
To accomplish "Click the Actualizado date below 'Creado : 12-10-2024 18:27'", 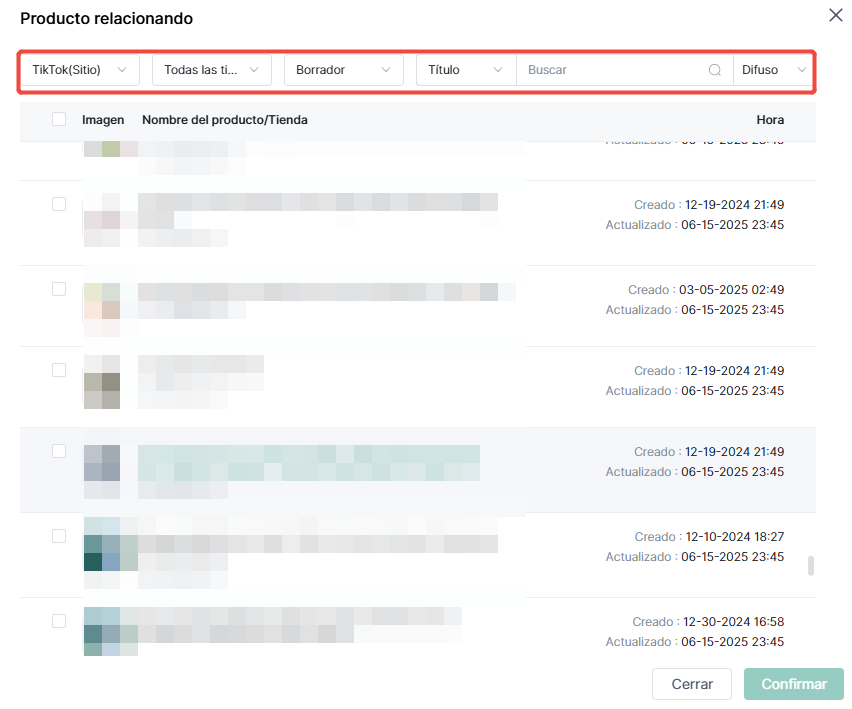I will (695, 557).
